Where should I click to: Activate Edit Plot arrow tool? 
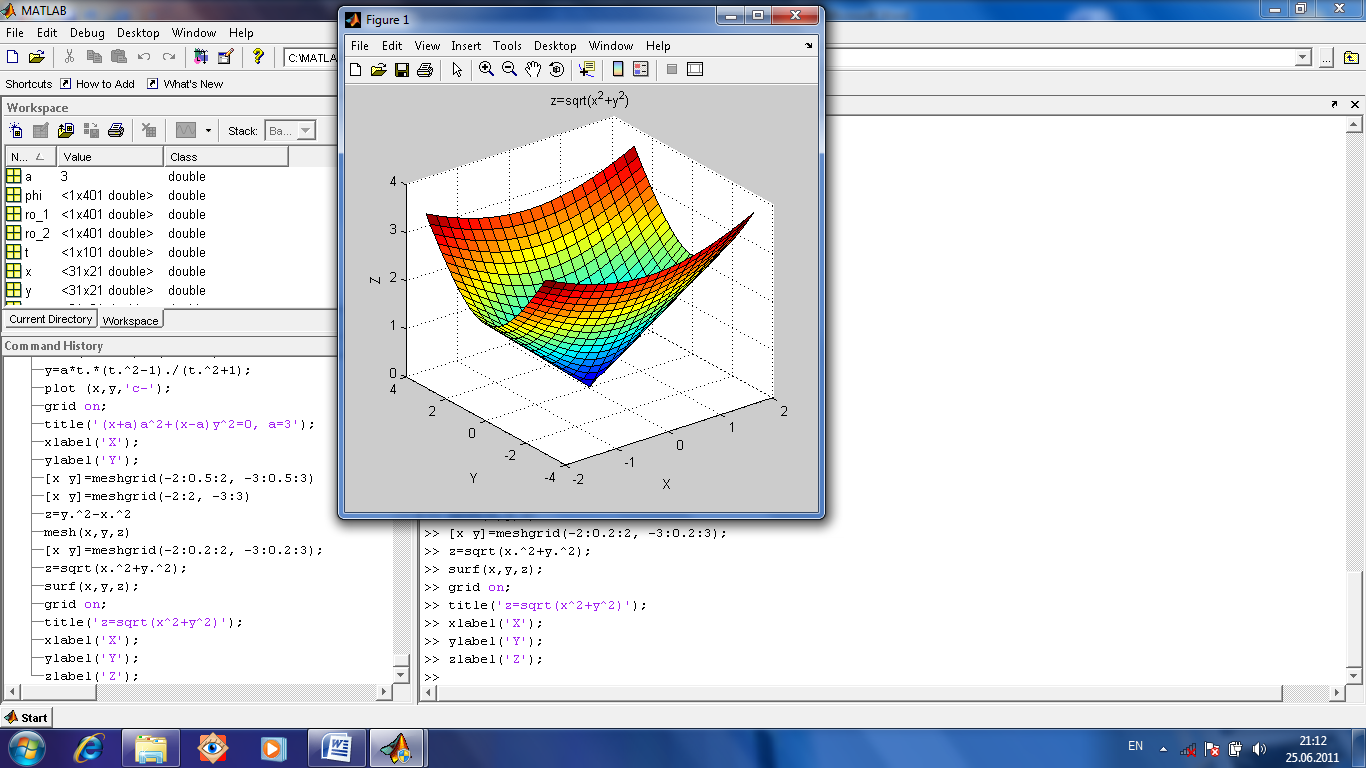click(457, 69)
